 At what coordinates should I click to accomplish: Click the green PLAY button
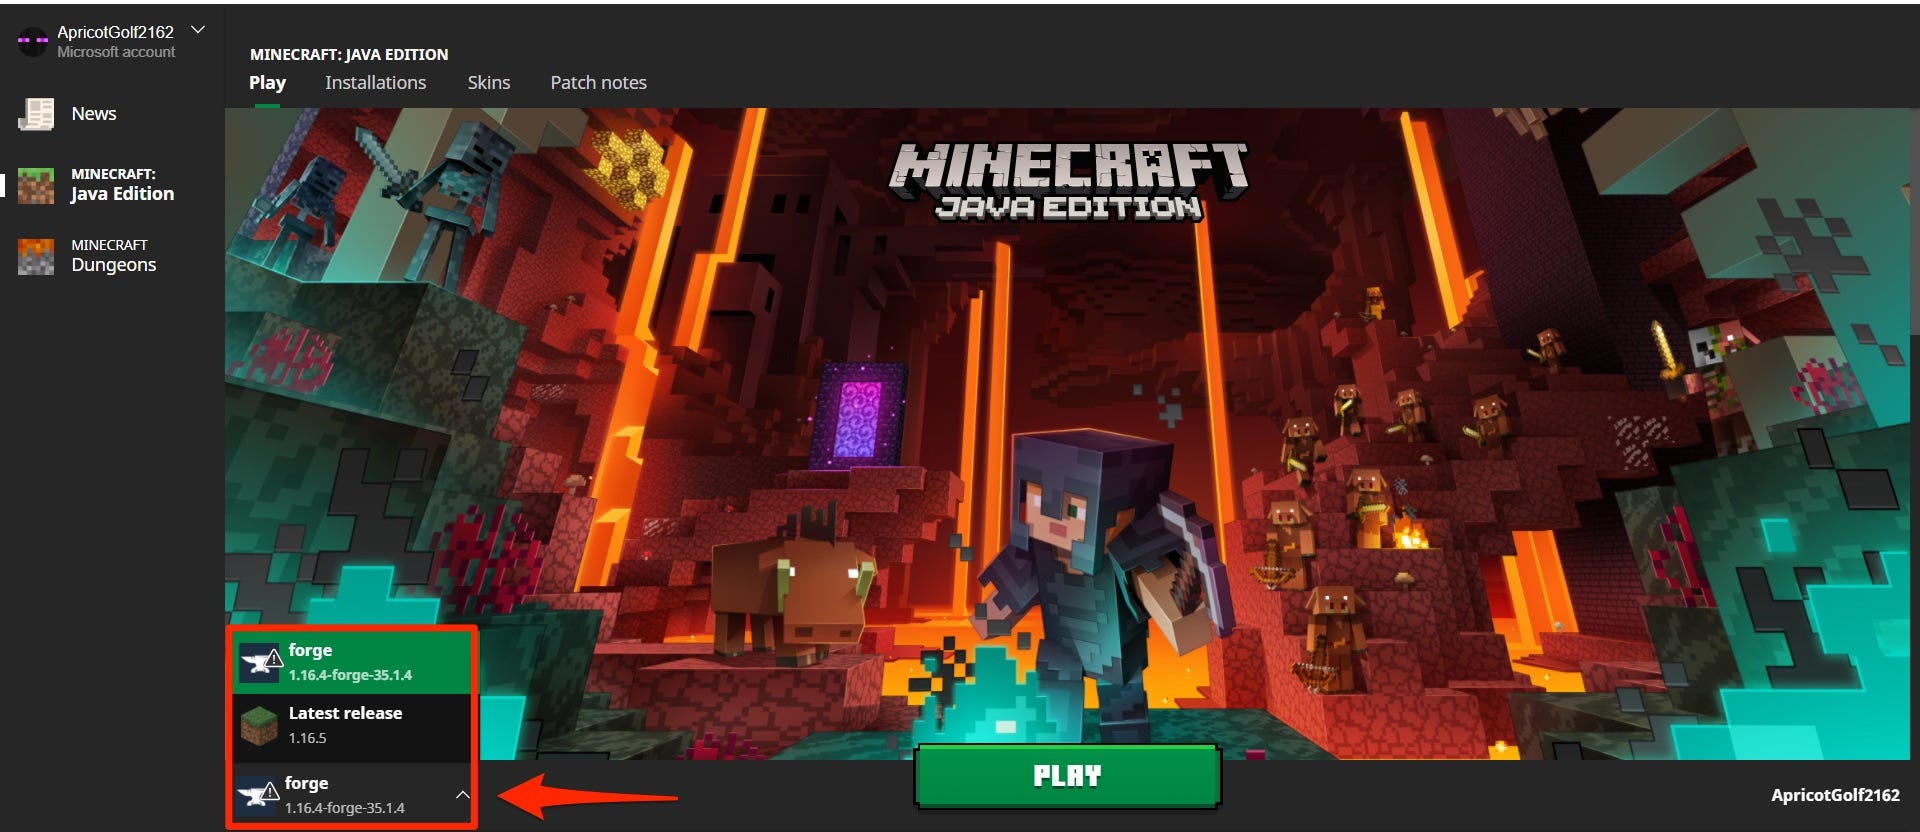click(x=1067, y=776)
